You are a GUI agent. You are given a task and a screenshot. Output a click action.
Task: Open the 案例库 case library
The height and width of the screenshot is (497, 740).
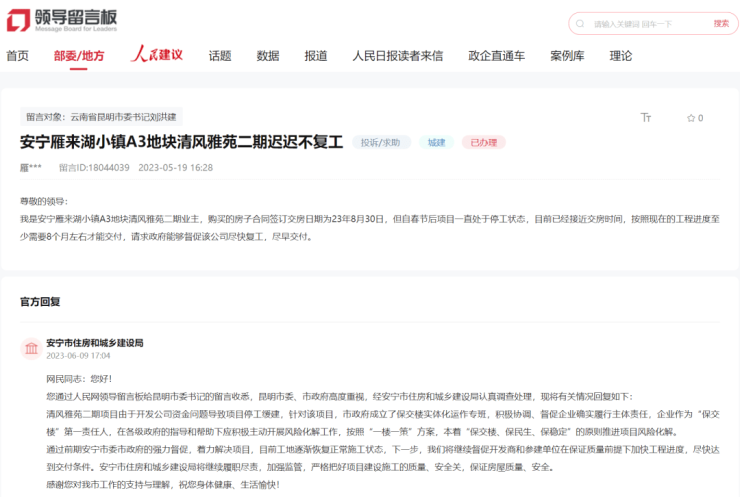(567, 56)
